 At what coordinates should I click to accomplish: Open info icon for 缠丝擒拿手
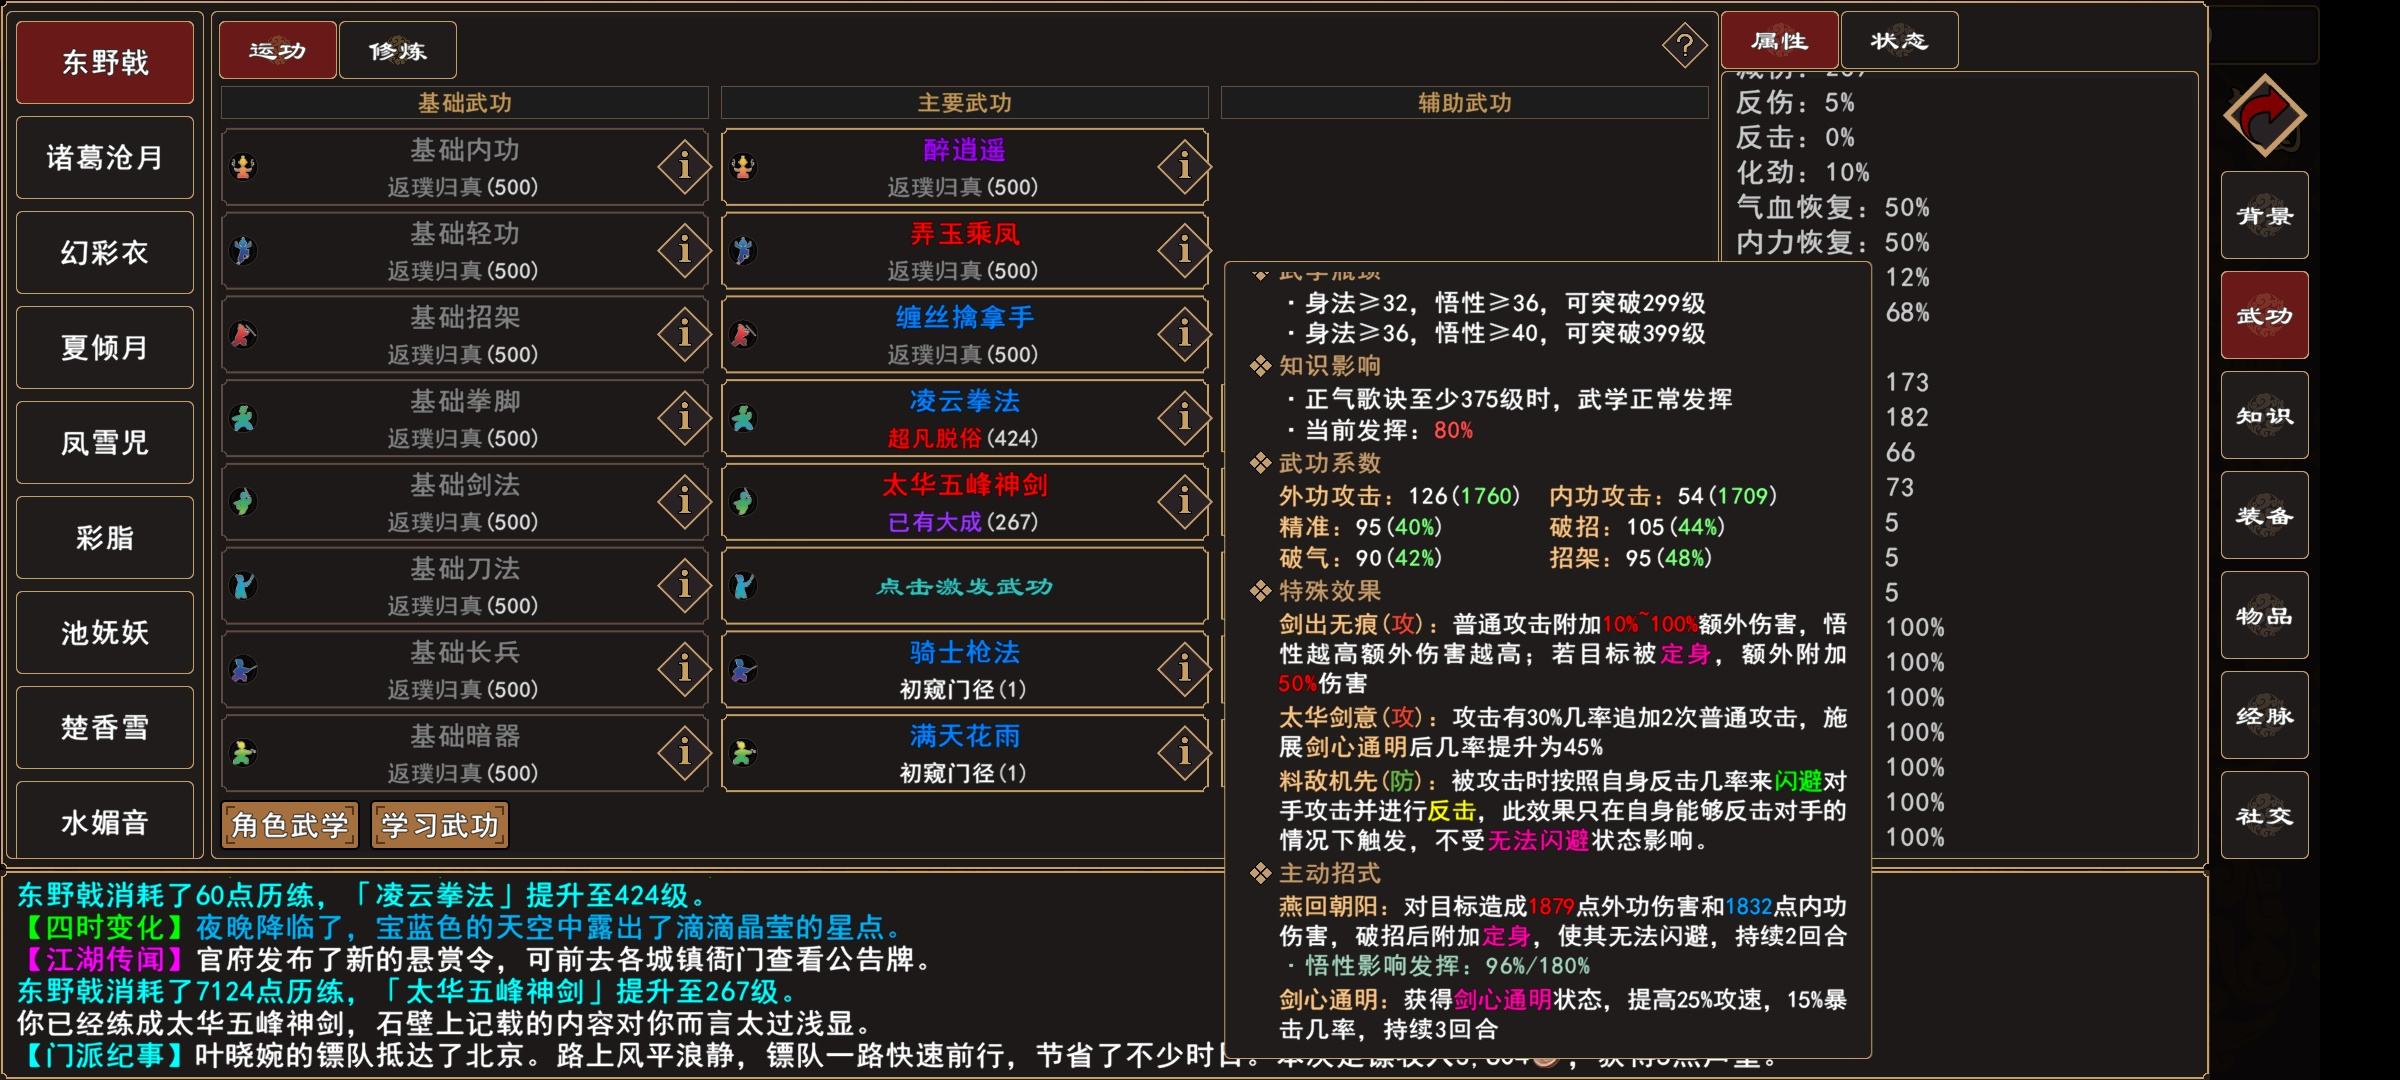(x=1184, y=333)
